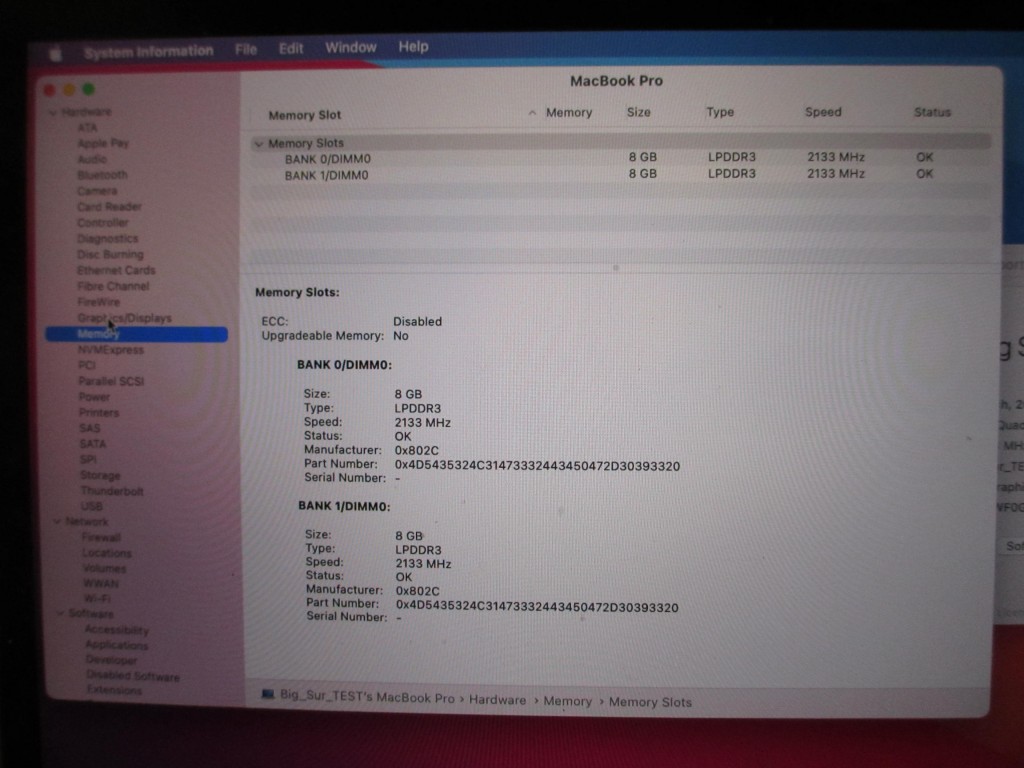Image resolution: width=1024 pixels, height=768 pixels.
Task: Select NVMExpress in the sidebar
Action: click(111, 350)
